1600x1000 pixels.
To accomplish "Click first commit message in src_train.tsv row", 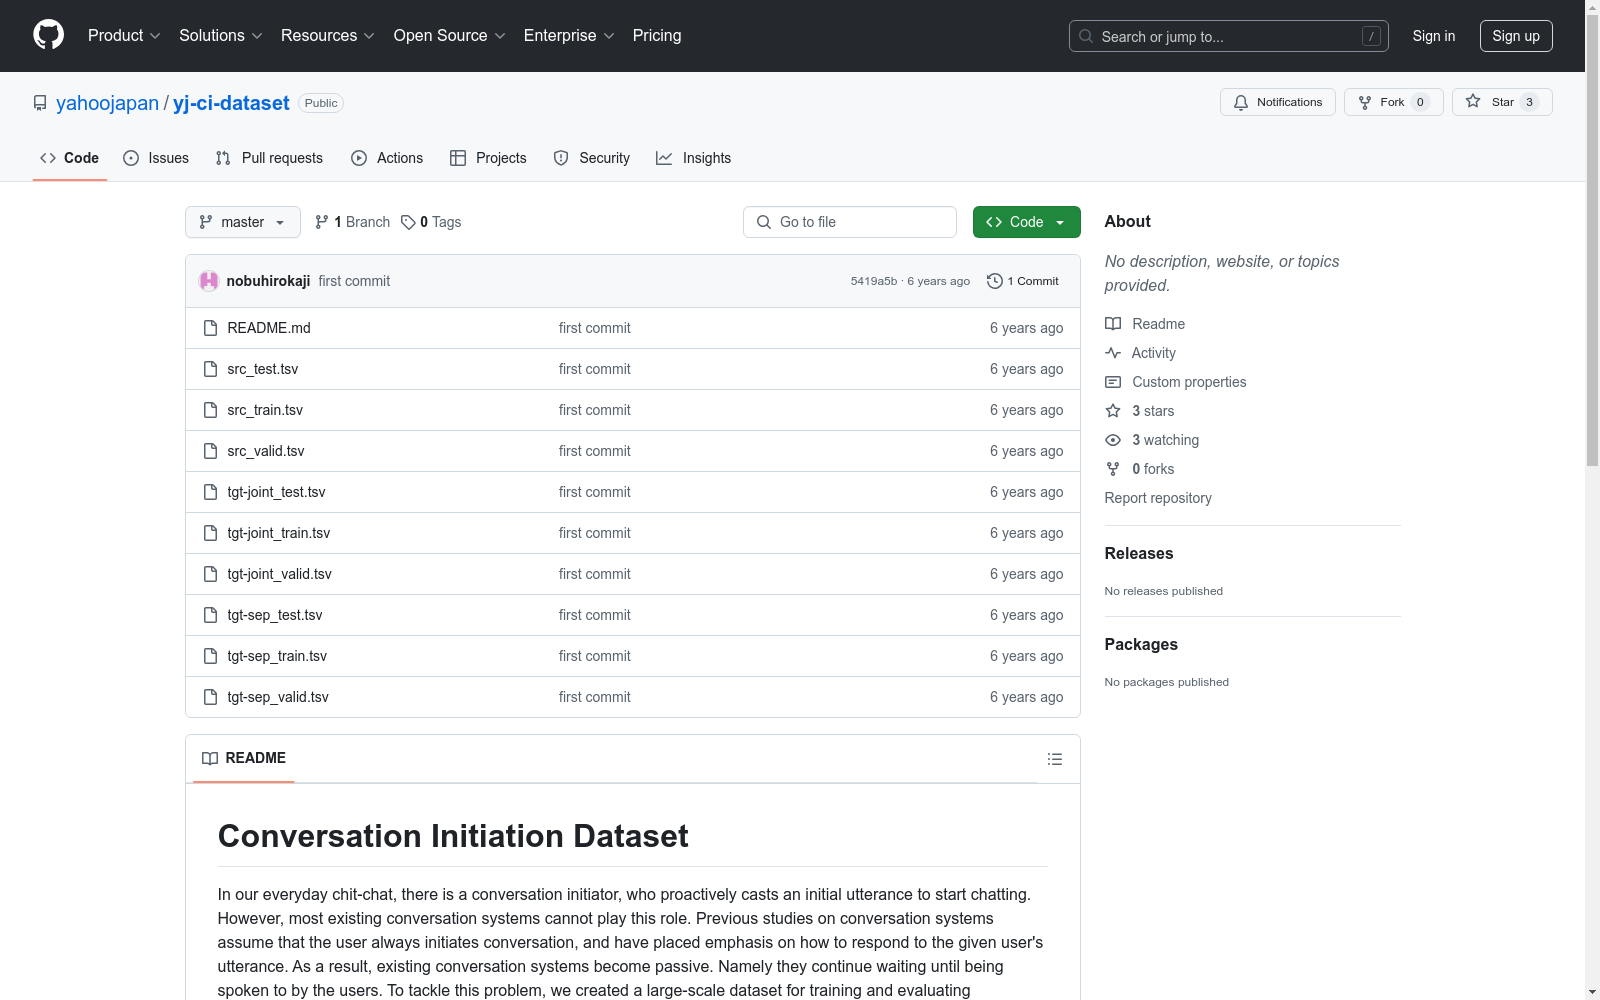I will pos(595,410).
